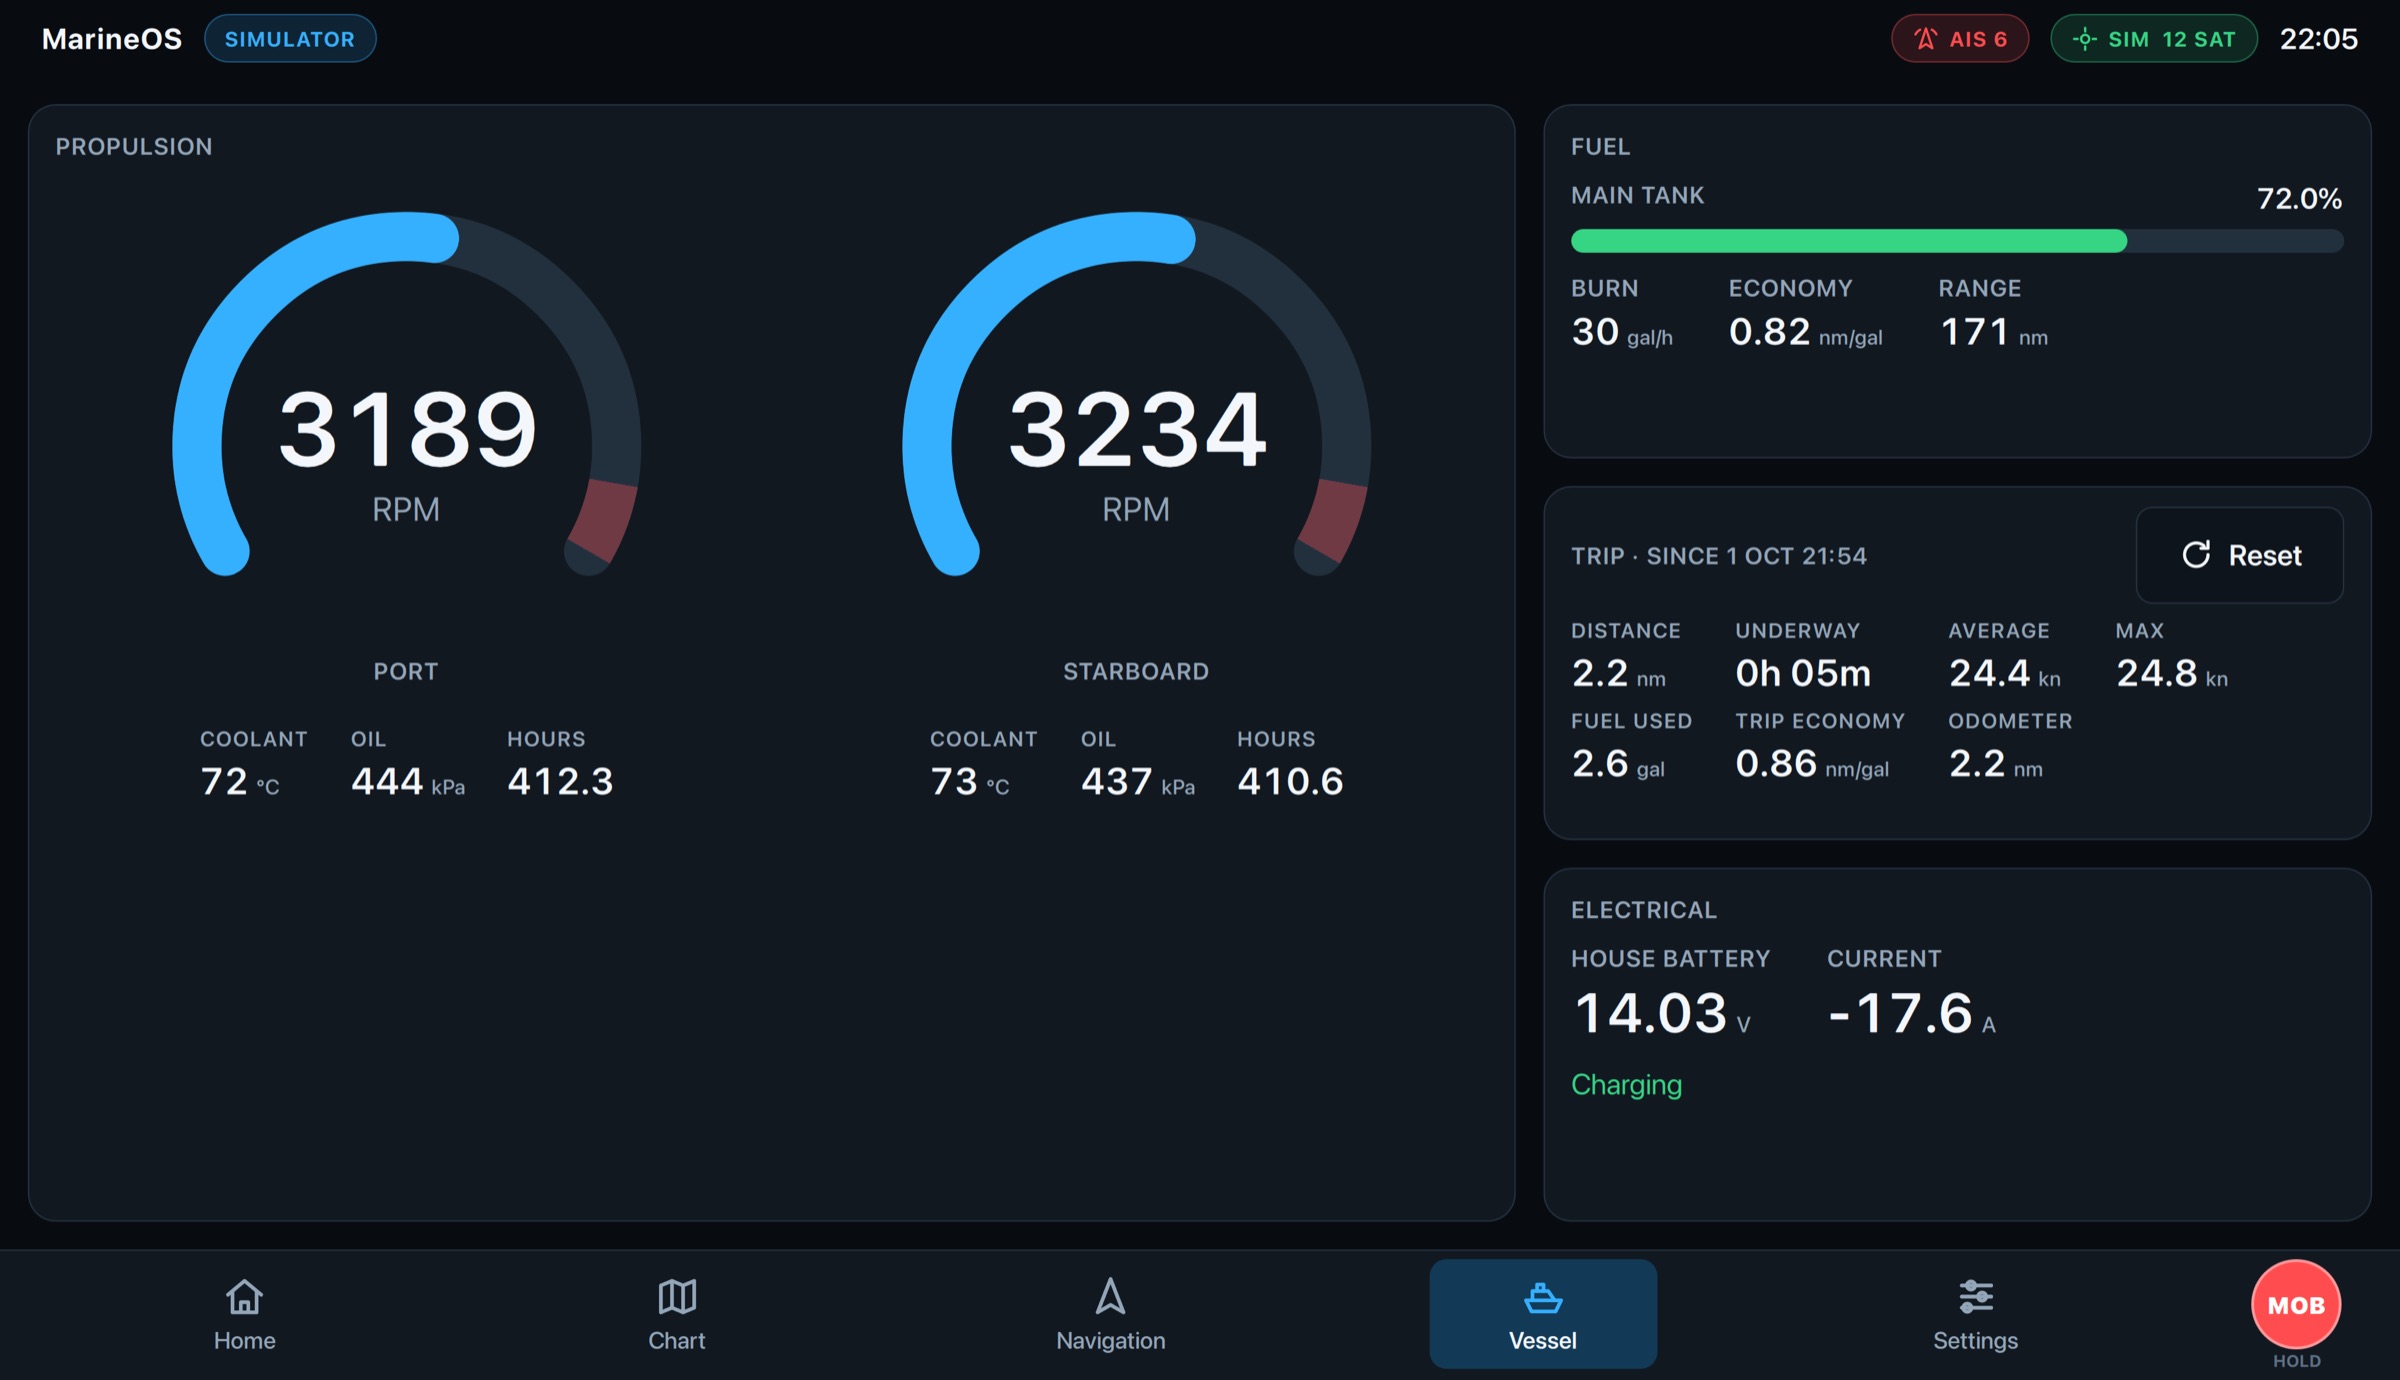Select the Navigation arrow icon
The height and width of the screenshot is (1380, 2400).
[x=1110, y=1296]
